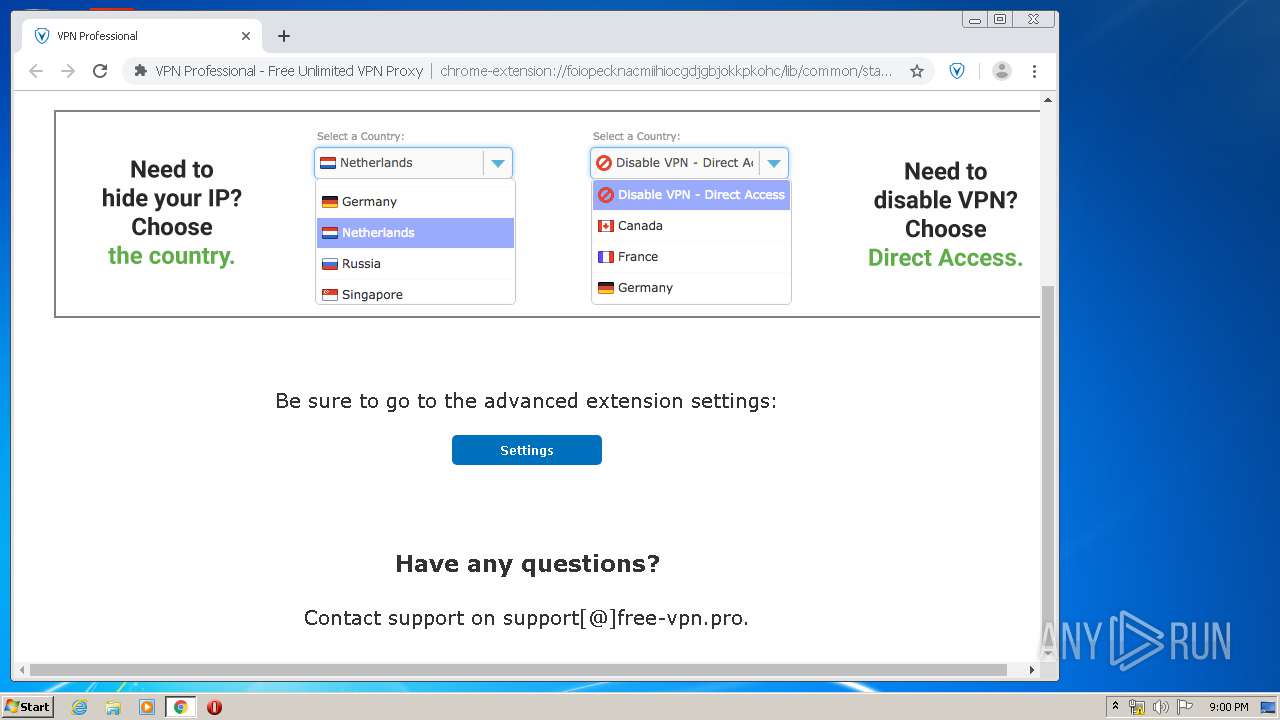Click the scroll-up arrow of page scrollbar
Screen dimensions: 1280x720
[x=1048, y=100]
